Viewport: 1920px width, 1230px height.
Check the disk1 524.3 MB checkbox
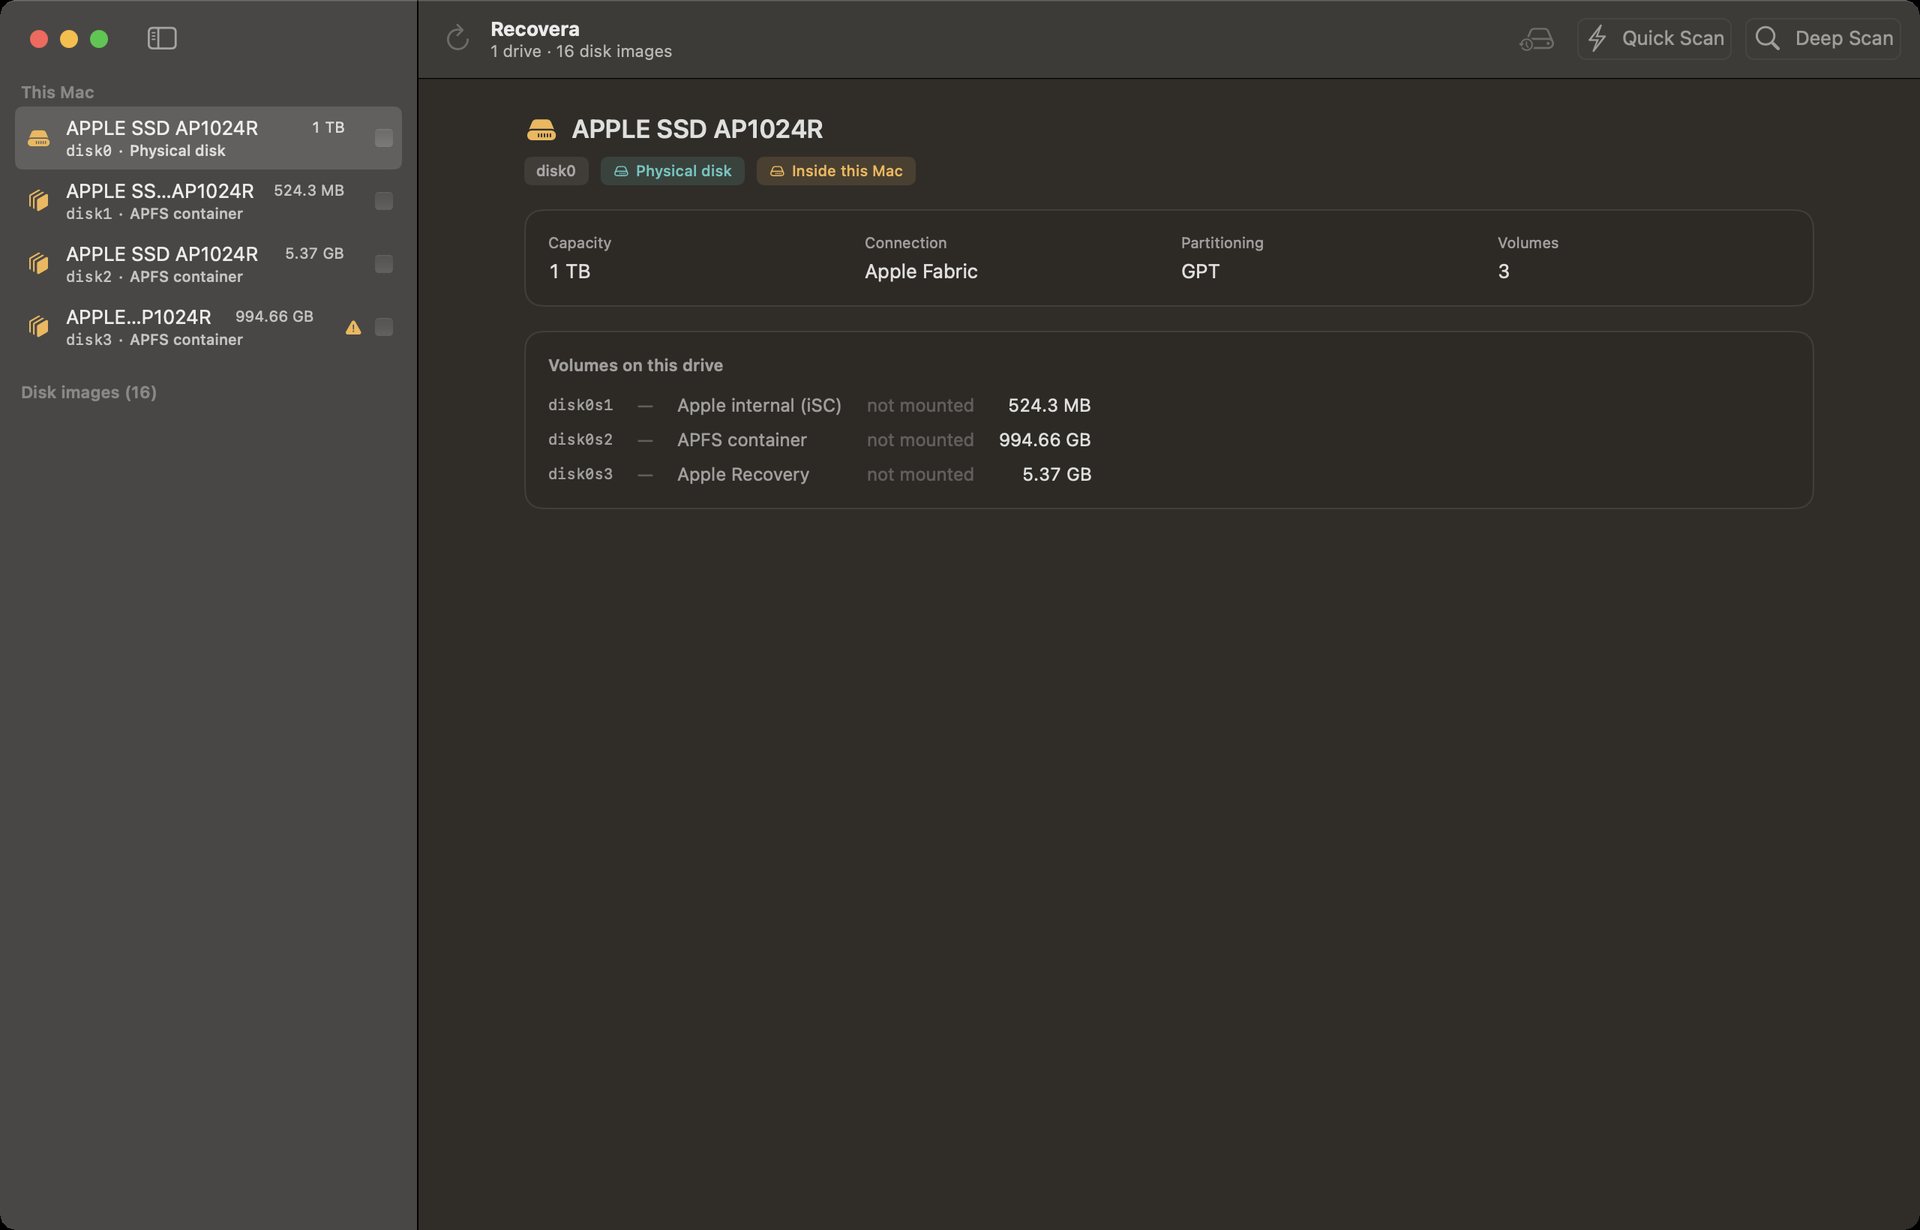point(383,201)
